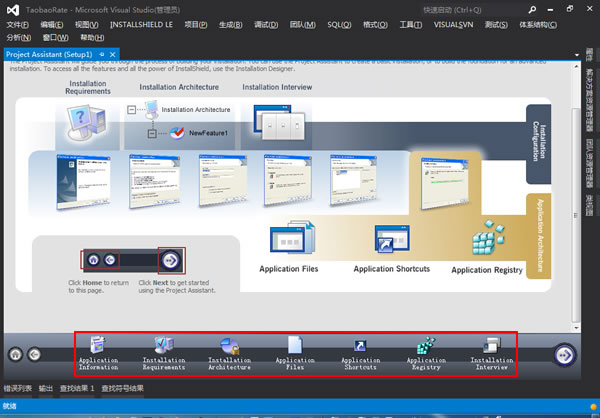Pin the Project Assistant tab
Viewport: 600px width, 418px height.
102,54
